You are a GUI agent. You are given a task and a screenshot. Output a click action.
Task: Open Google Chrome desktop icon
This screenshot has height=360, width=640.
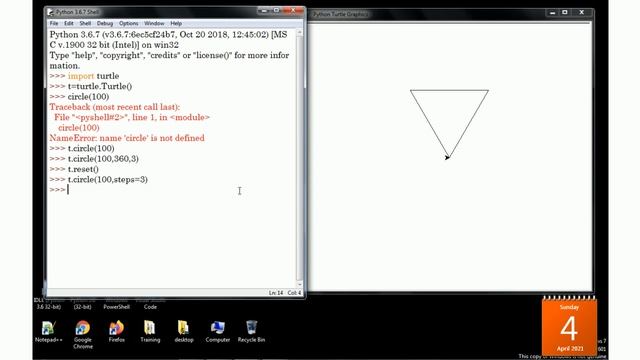(83, 334)
